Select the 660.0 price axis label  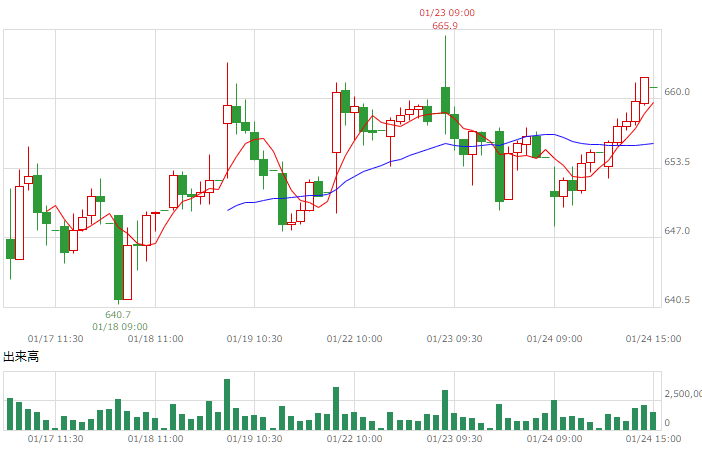point(677,91)
